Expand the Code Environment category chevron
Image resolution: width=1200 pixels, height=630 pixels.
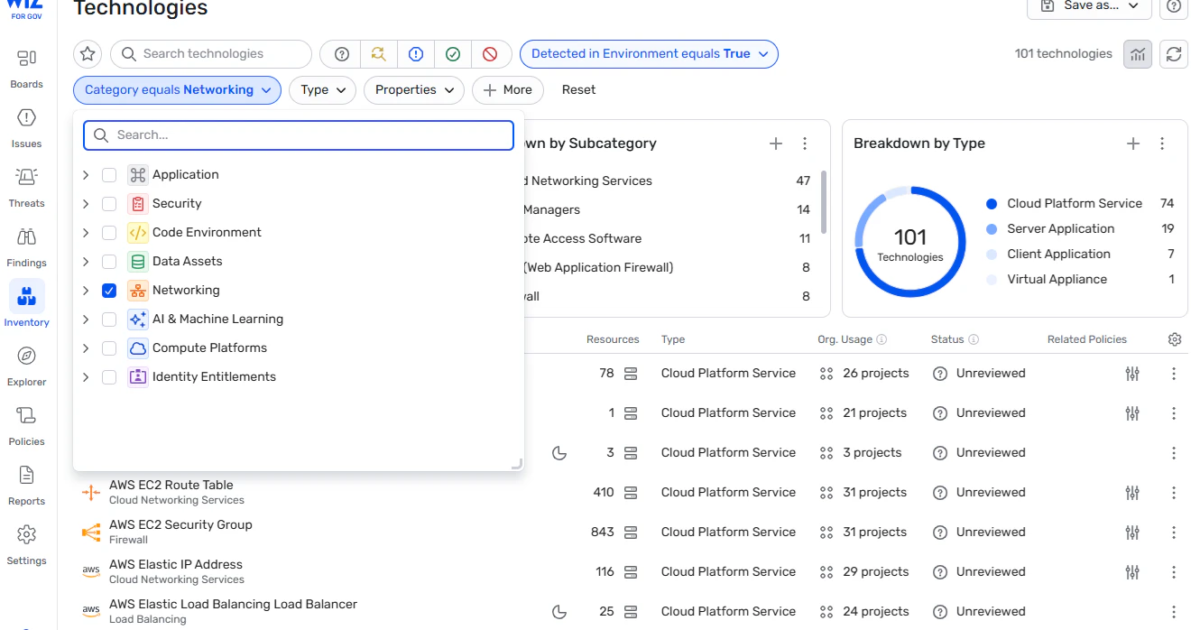86,233
